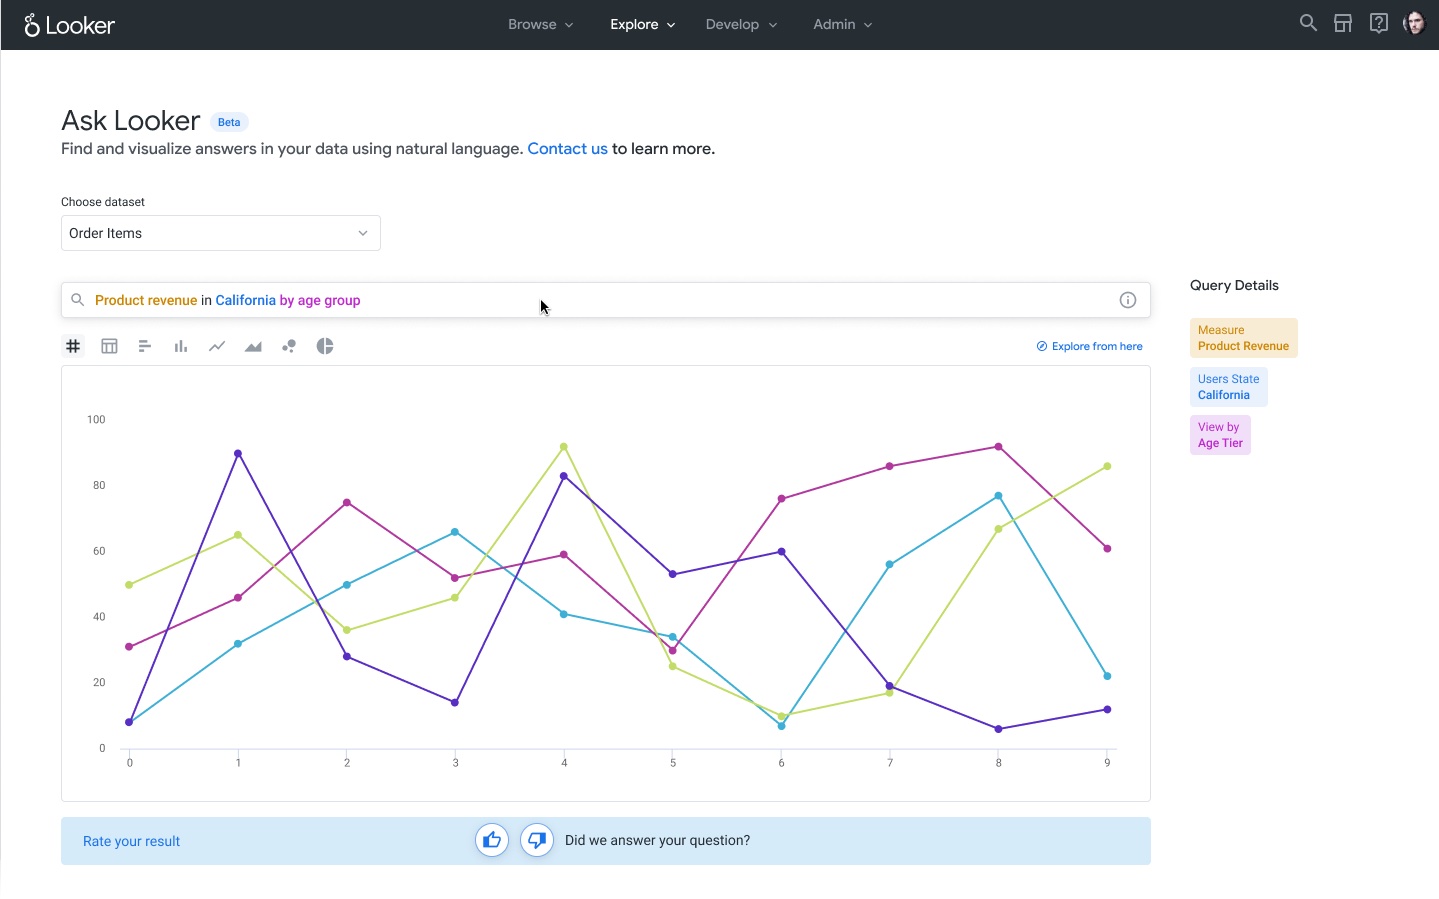The image size is (1439, 899).
Task: Switch to line chart visualization icon
Action: point(217,346)
